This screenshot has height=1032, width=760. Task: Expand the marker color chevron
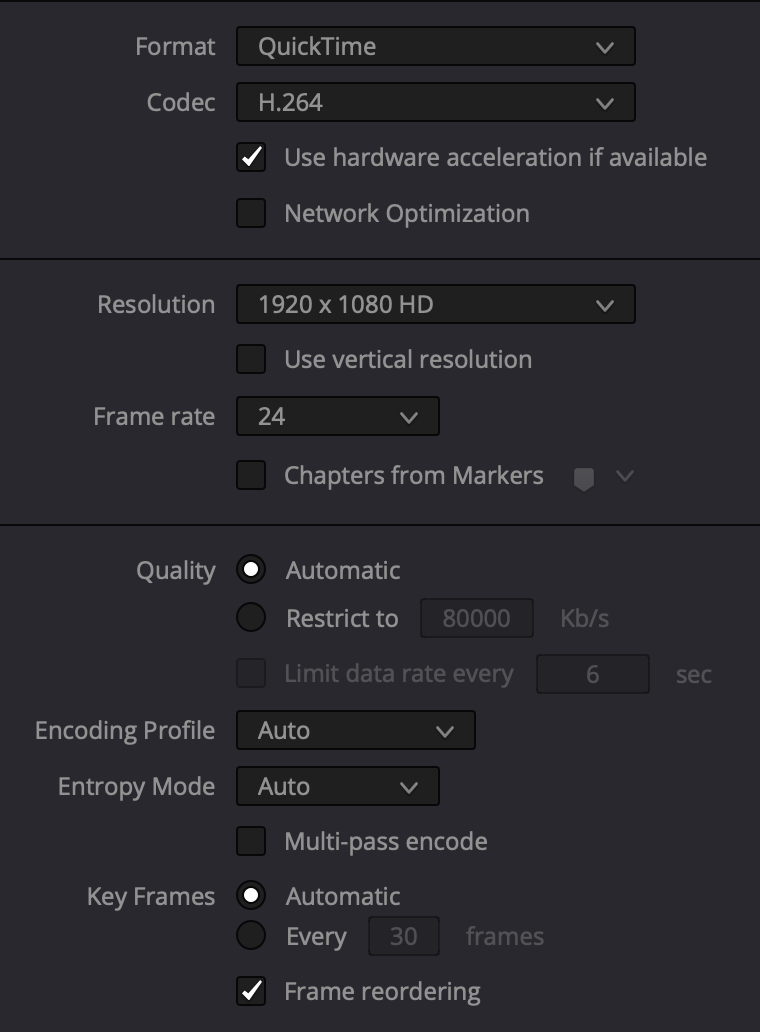point(626,476)
